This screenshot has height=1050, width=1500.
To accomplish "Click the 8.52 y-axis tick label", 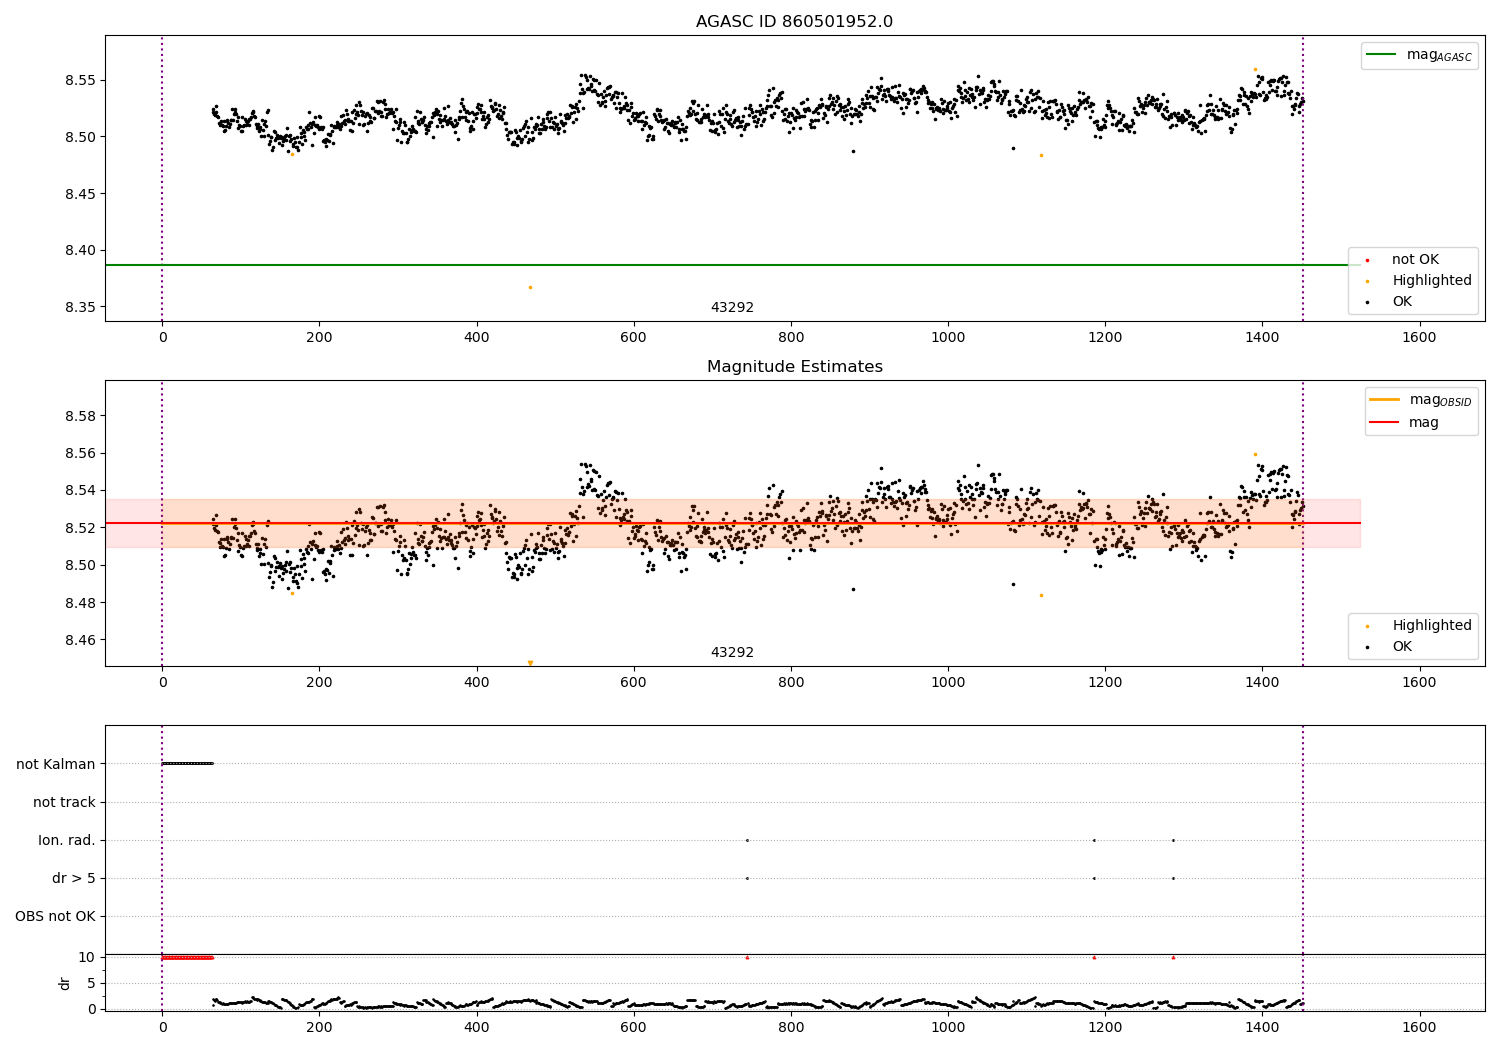I will (x=79, y=528).
